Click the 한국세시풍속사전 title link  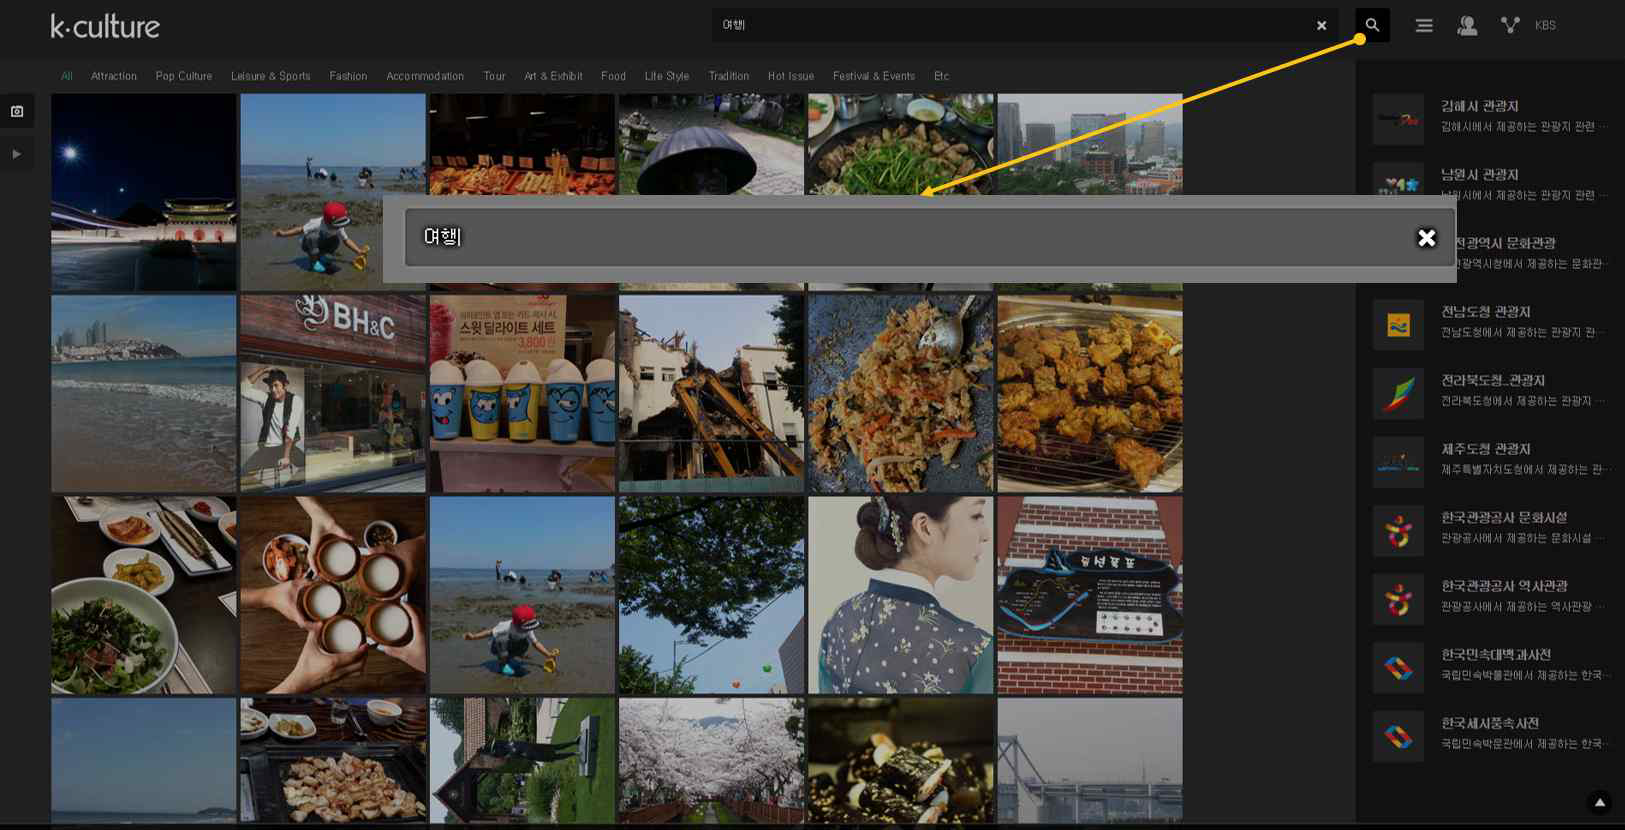pos(1490,723)
